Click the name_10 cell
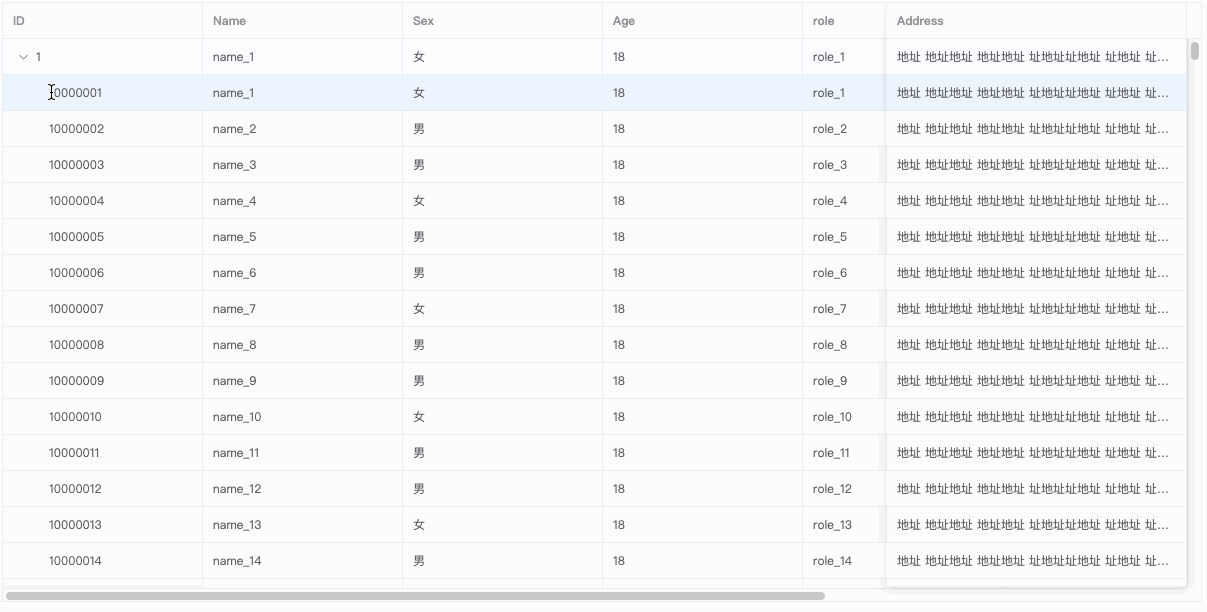This screenshot has height=612, width=1207. (302, 417)
